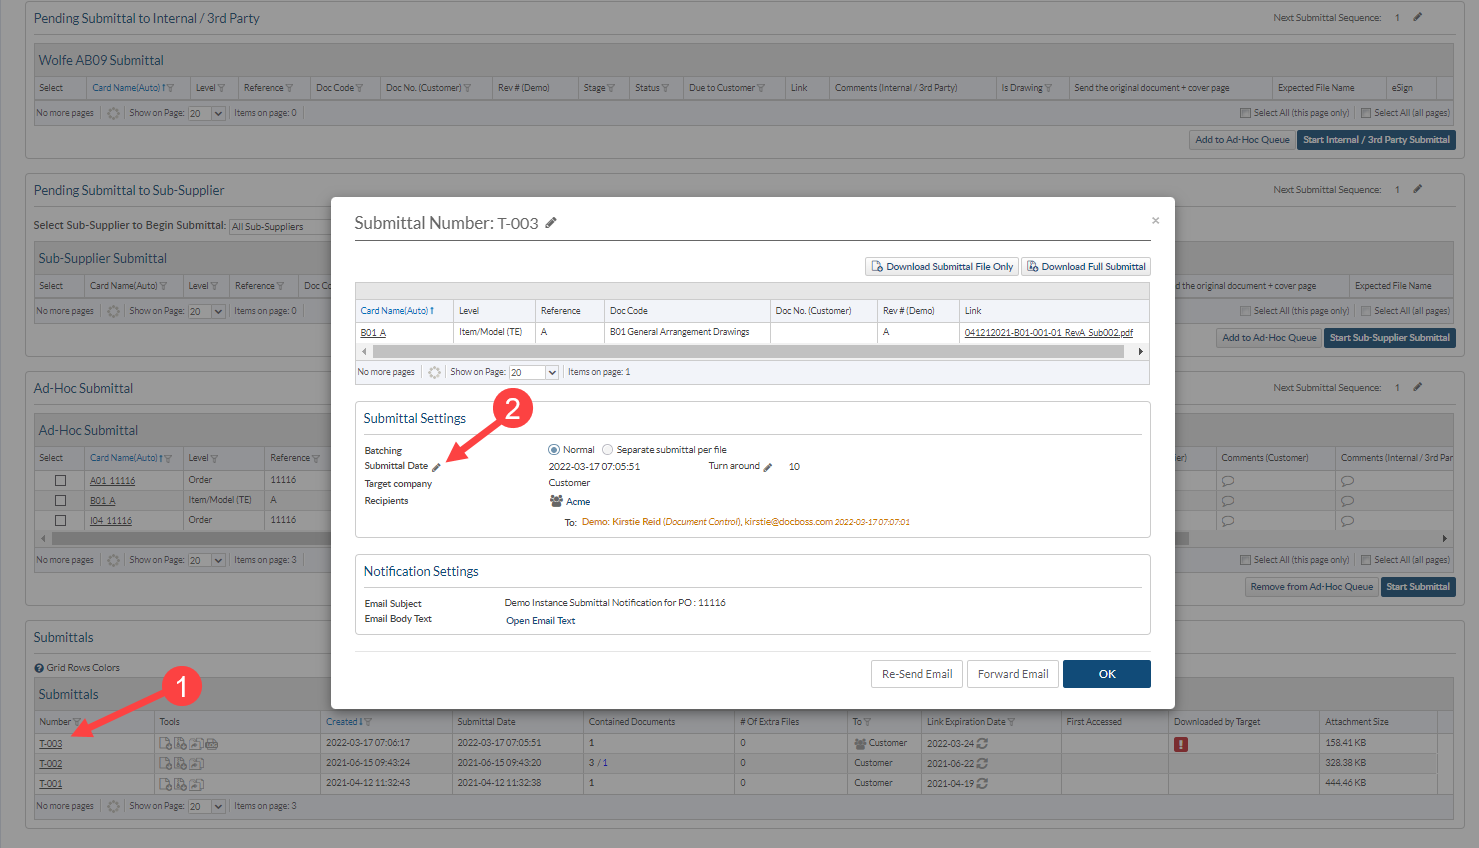The width and height of the screenshot is (1479, 848).
Task: Open Show on Page dropdown in dialog
Action: pyautogui.click(x=534, y=372)
